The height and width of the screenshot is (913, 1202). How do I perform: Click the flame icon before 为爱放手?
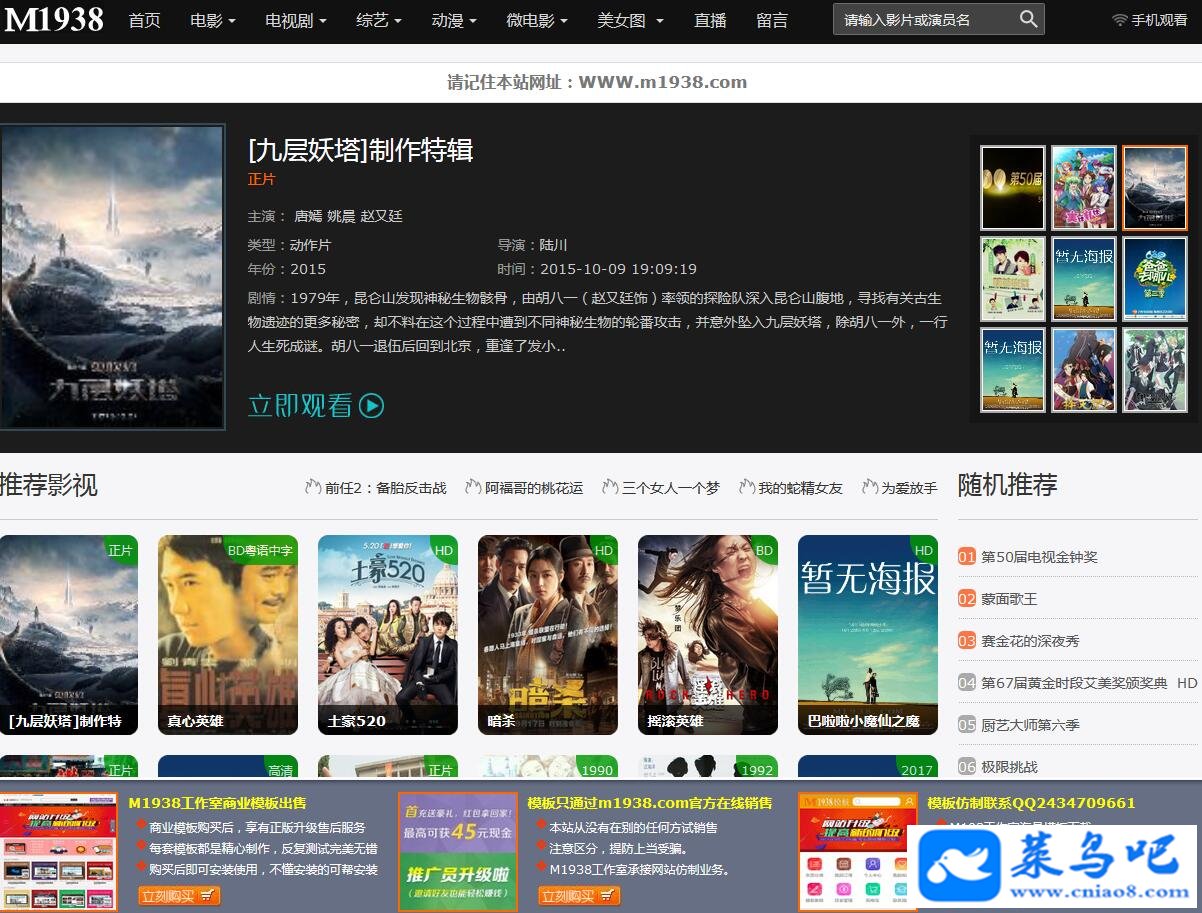point(869,487)
